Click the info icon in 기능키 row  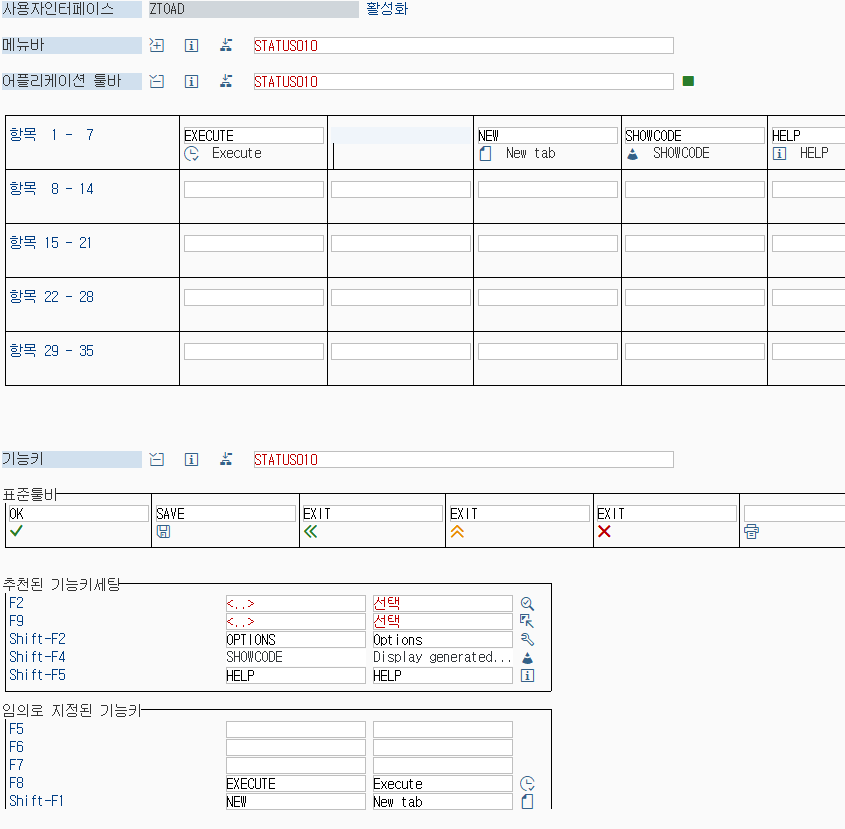point(191,459)
